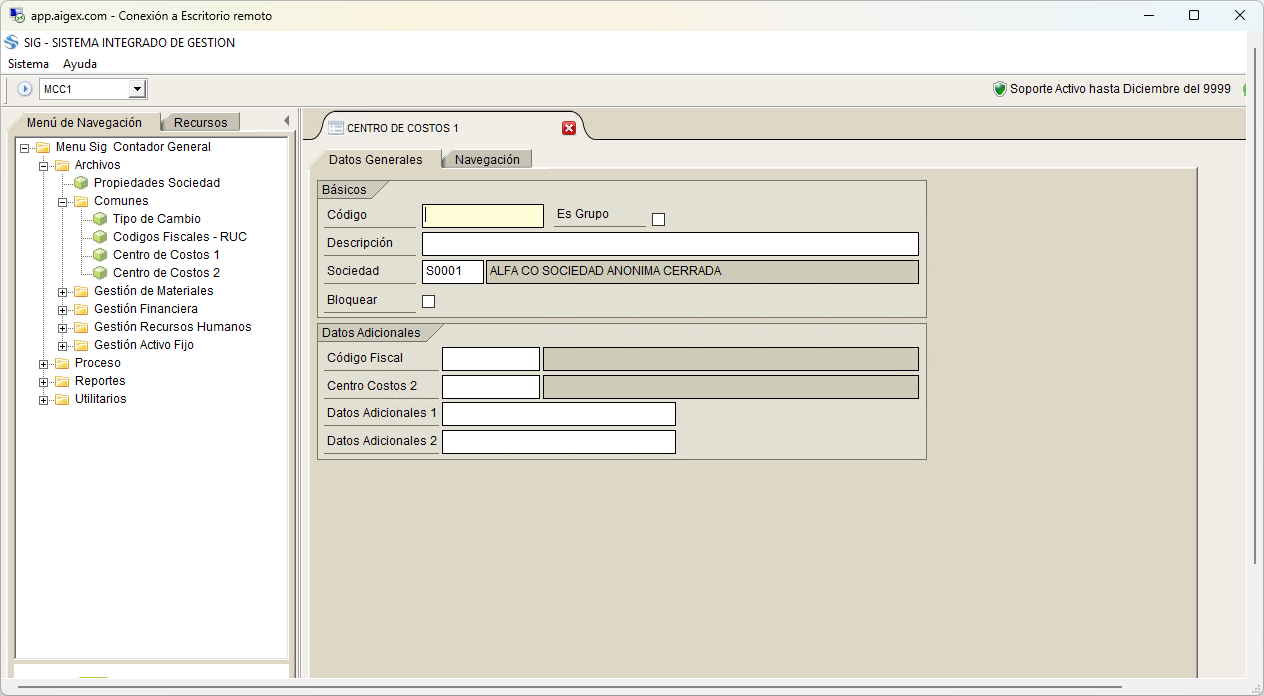Expand the Gestión de Materiales folder
Image resolution: width=1264 pixels, height=696 pixels.
(x=62, y=292)
